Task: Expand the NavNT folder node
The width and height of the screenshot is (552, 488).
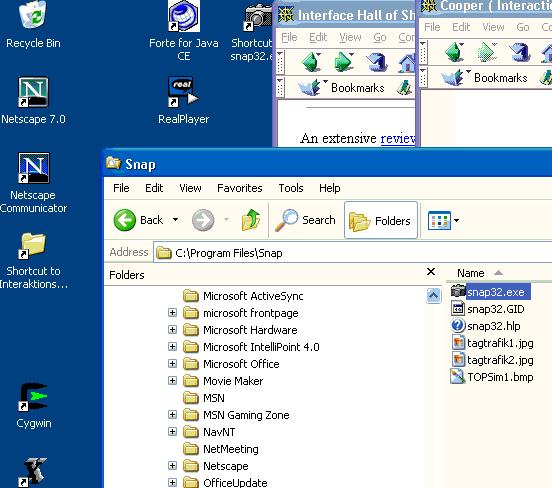Action: click(x=172, y=432)
